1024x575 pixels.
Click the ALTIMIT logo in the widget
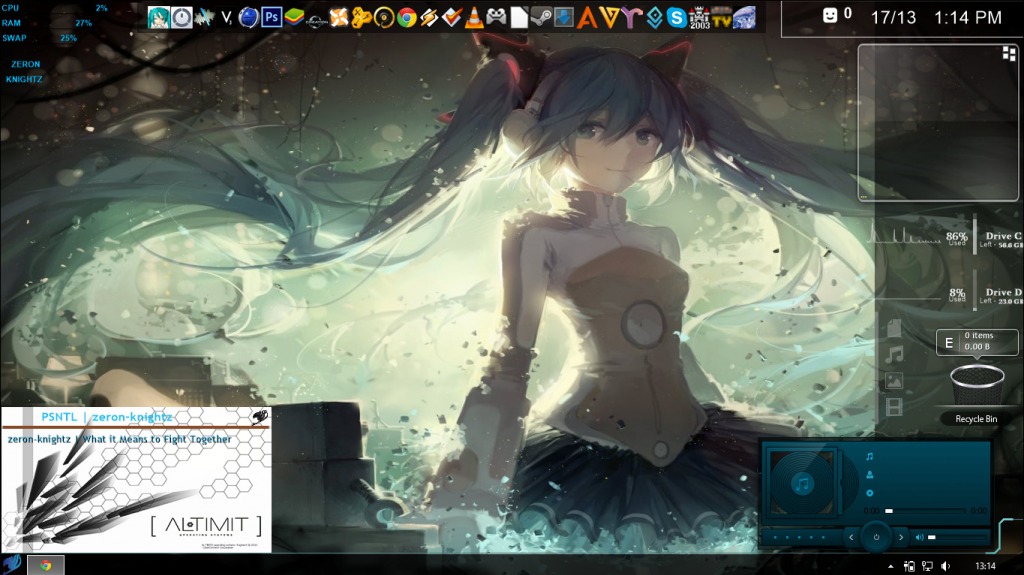click(206, 525)
